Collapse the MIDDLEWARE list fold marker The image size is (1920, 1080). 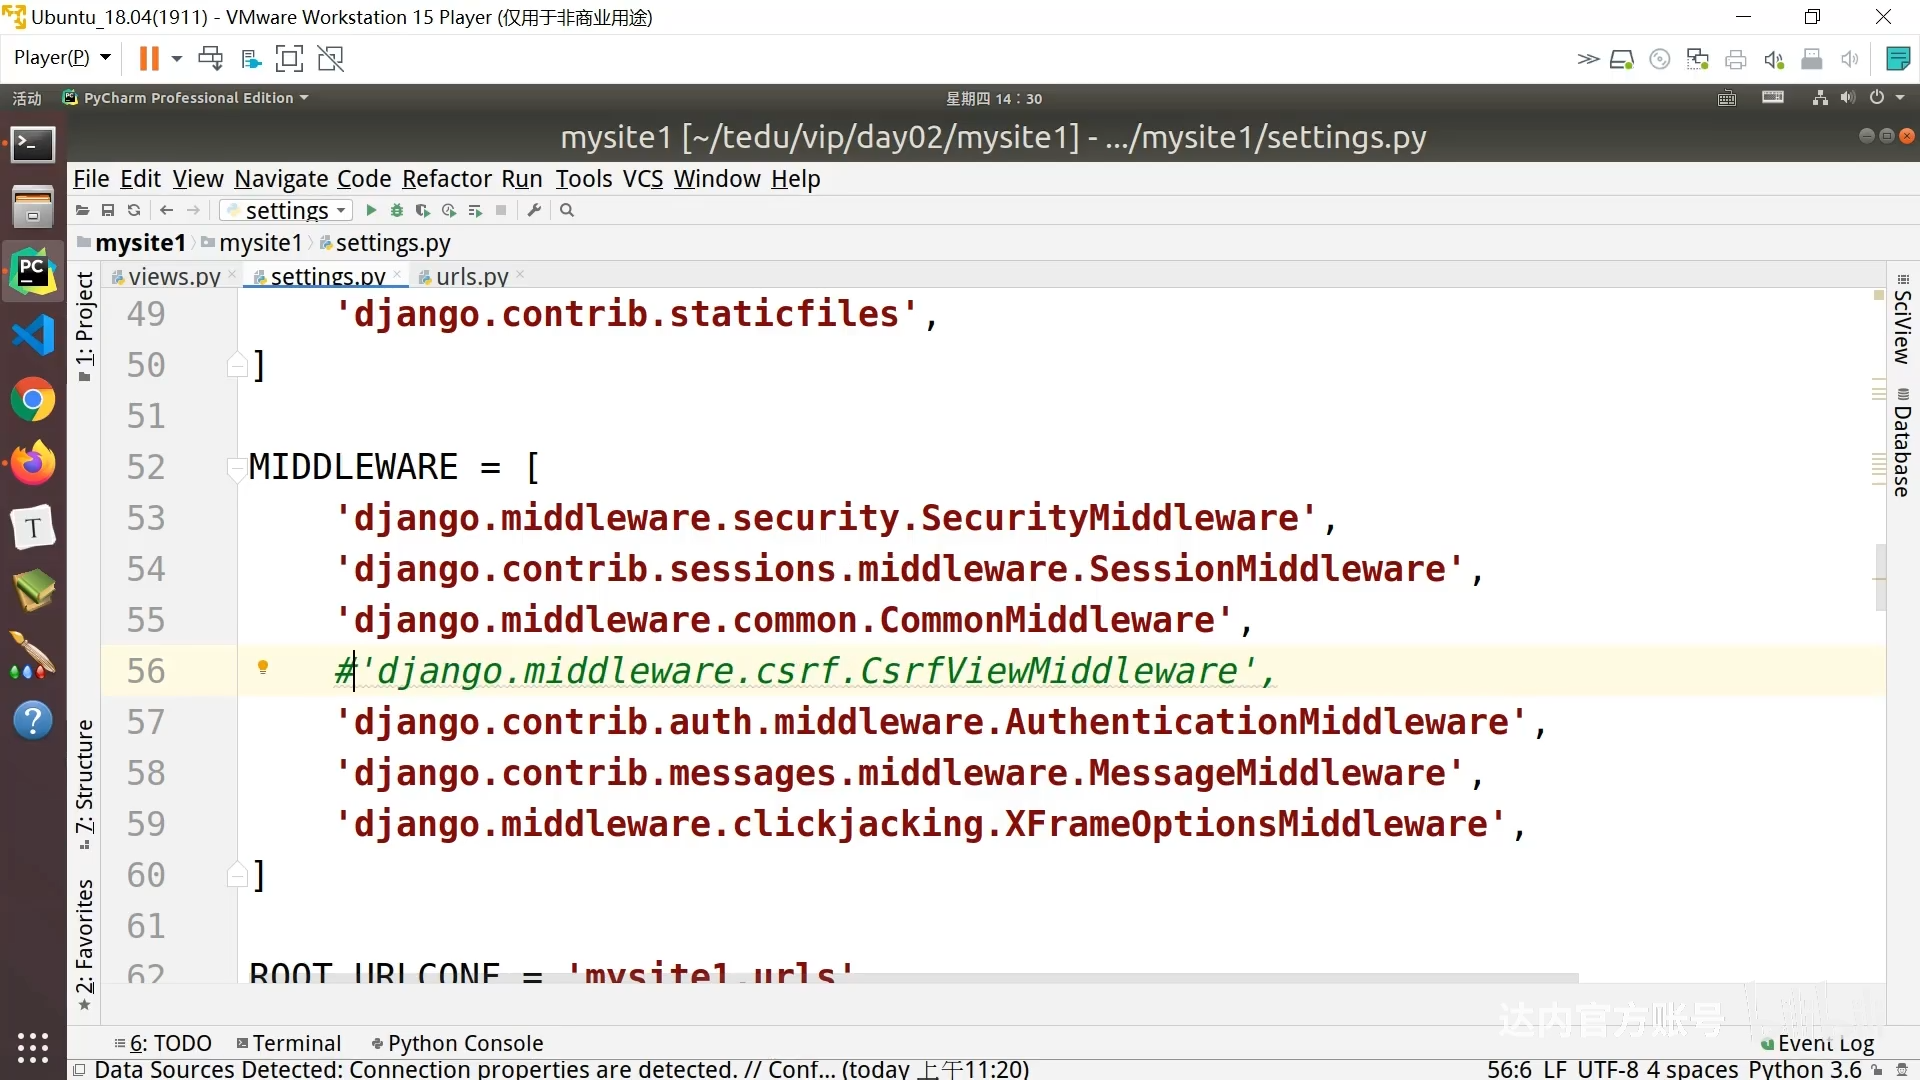237,467
